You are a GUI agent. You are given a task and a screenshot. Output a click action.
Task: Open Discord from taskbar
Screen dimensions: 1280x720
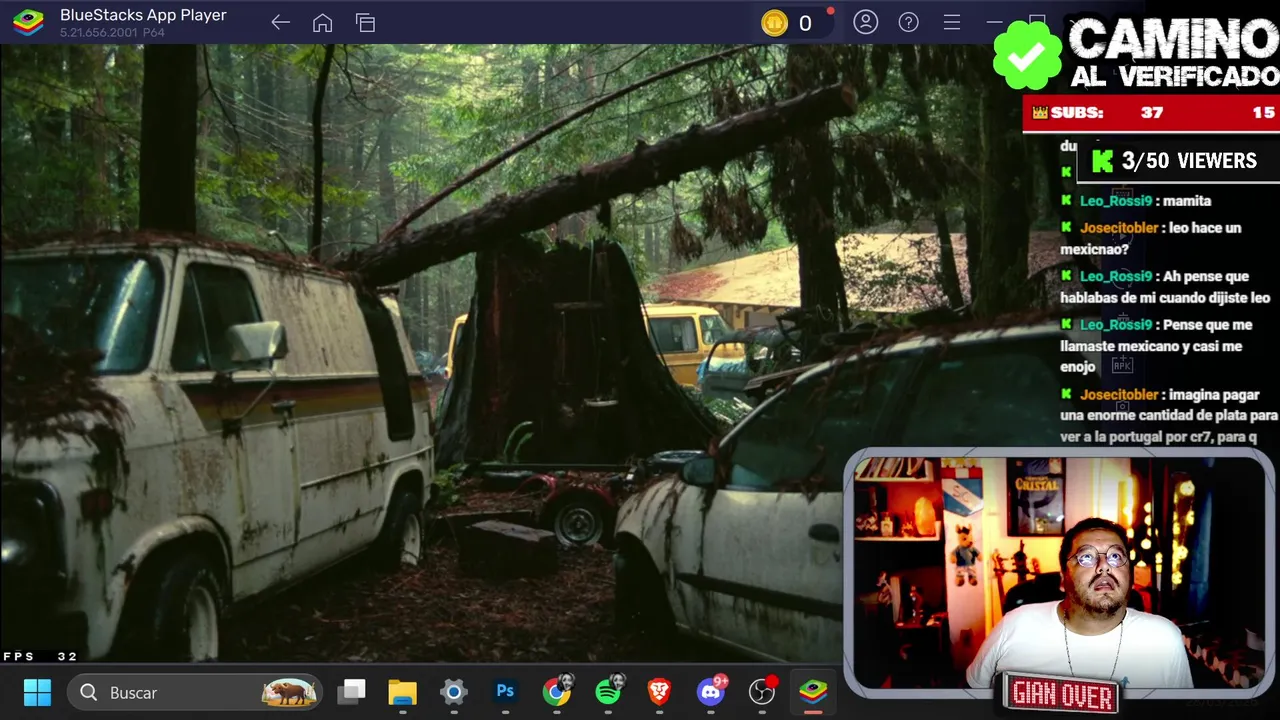coord(711,691)
